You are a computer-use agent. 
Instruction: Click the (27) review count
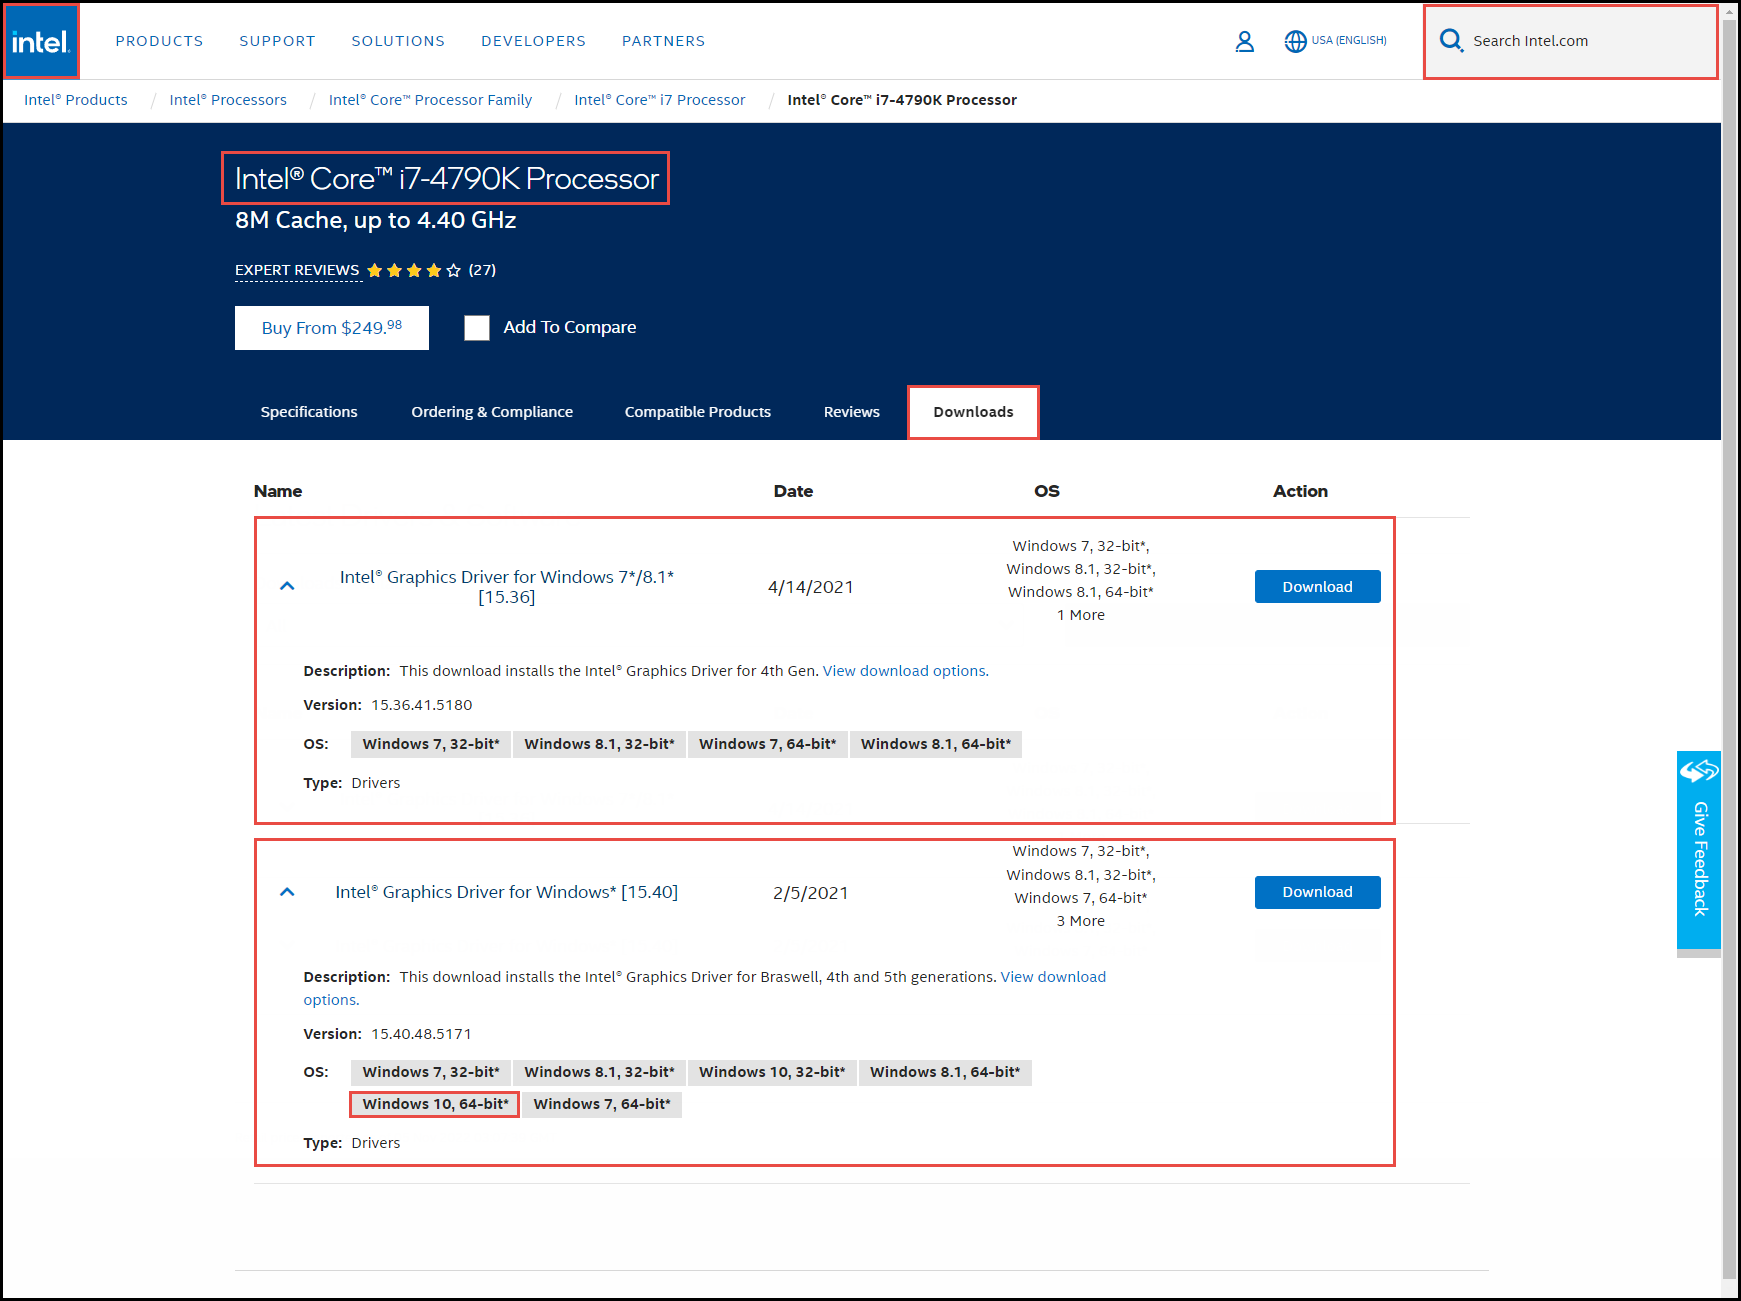482,270
